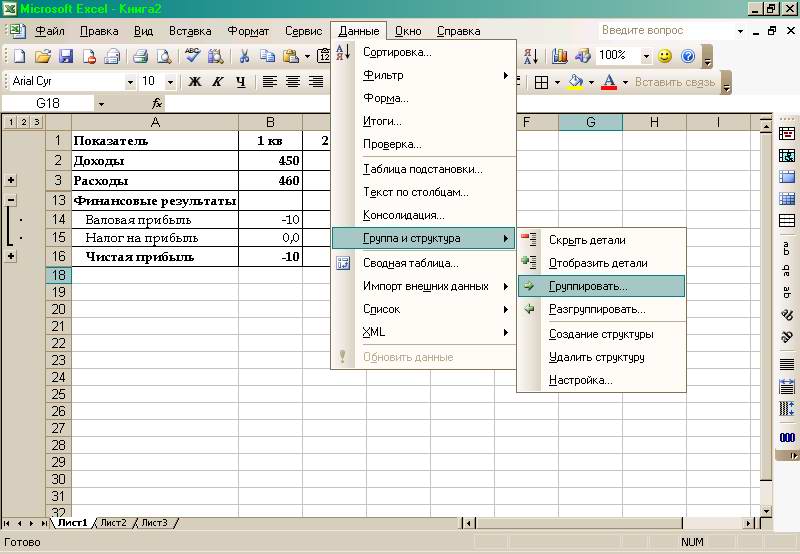Choose Сводная таблица... menu item
800x554 pixels.
click(x=423, y=263)
